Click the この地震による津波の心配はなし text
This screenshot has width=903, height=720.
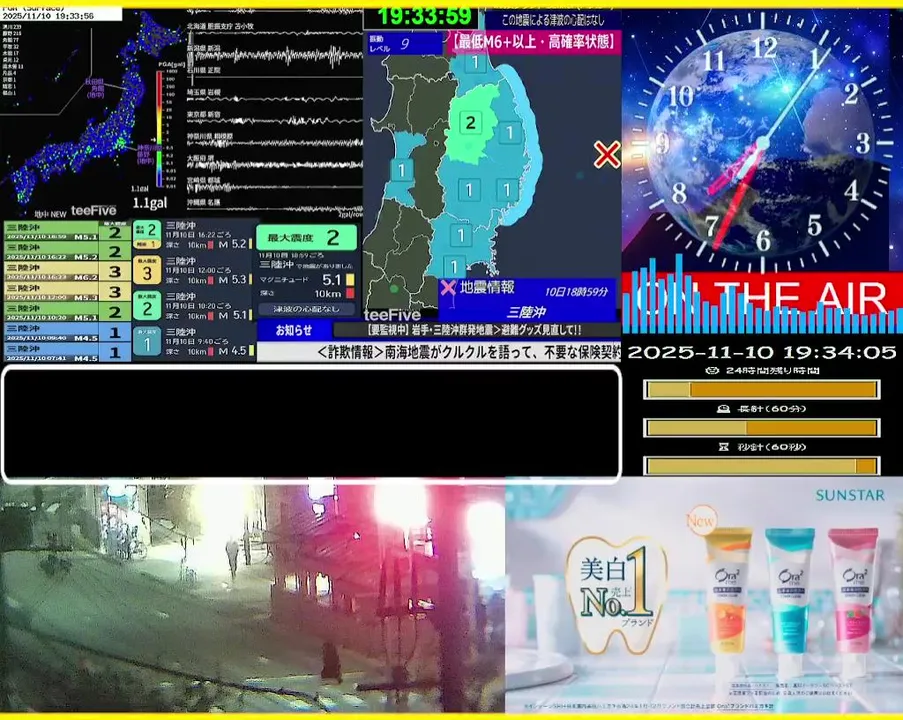[553, 20]
